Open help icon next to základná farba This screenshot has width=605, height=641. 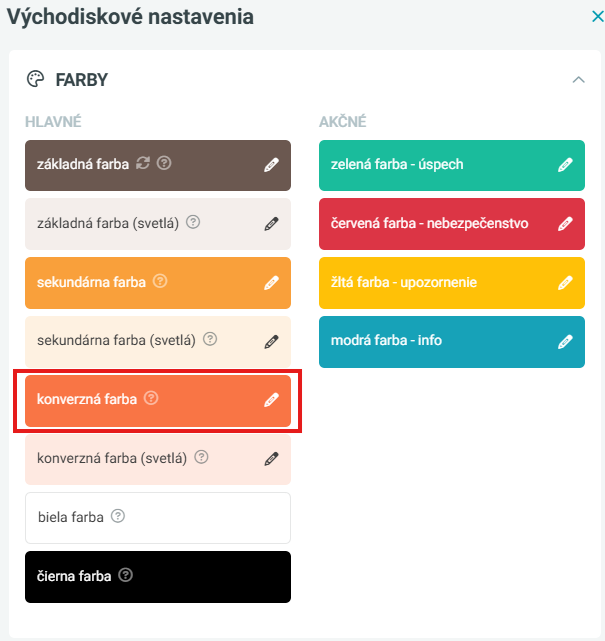(164, 164)
